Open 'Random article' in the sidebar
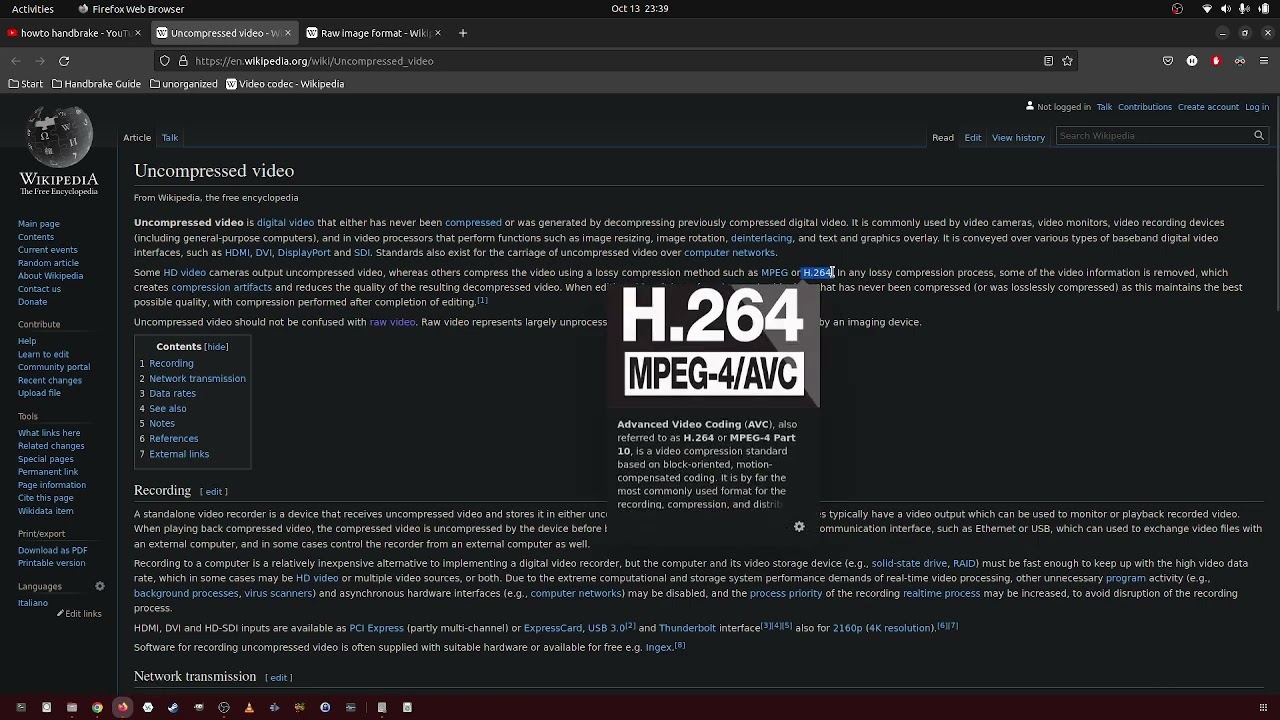This screenshot has height=720, width=1280. pyautogui.click(x=48, y=263)
